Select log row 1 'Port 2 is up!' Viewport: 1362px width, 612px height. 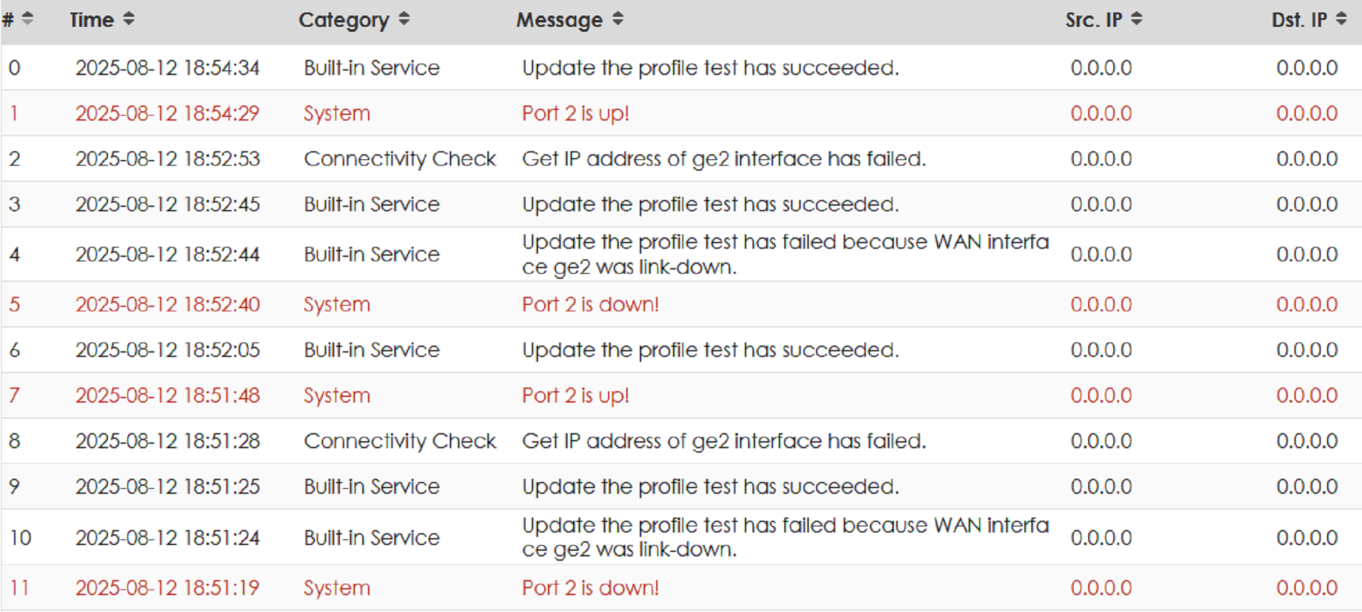(x=681, y=113)
